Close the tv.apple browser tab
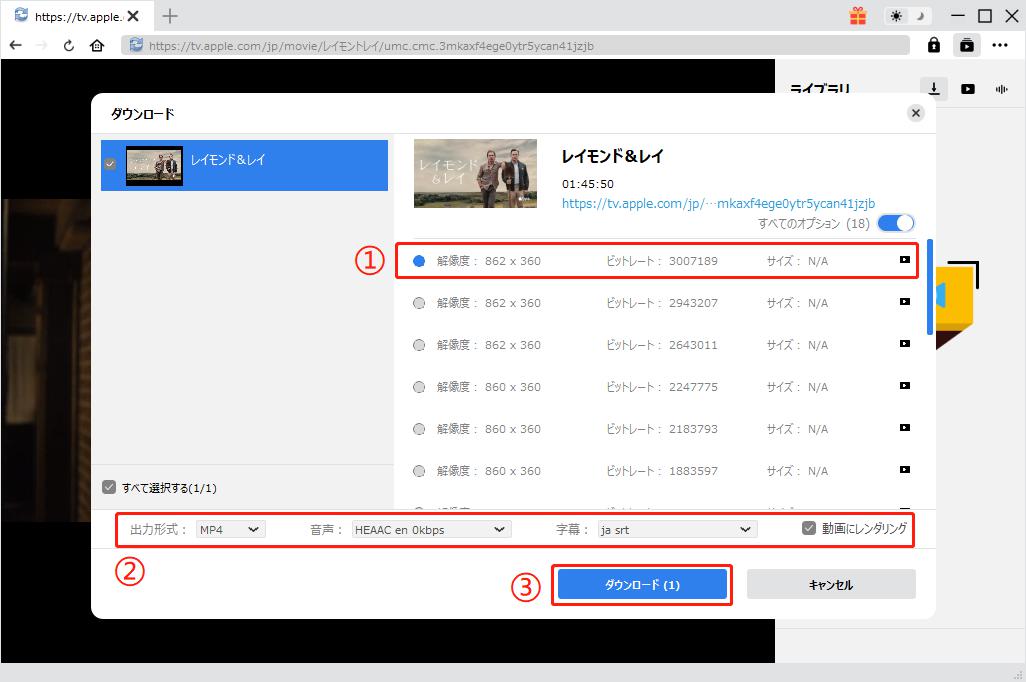Screen dimensions: 1026x682 pyautogui.click(x=133, y=16)
